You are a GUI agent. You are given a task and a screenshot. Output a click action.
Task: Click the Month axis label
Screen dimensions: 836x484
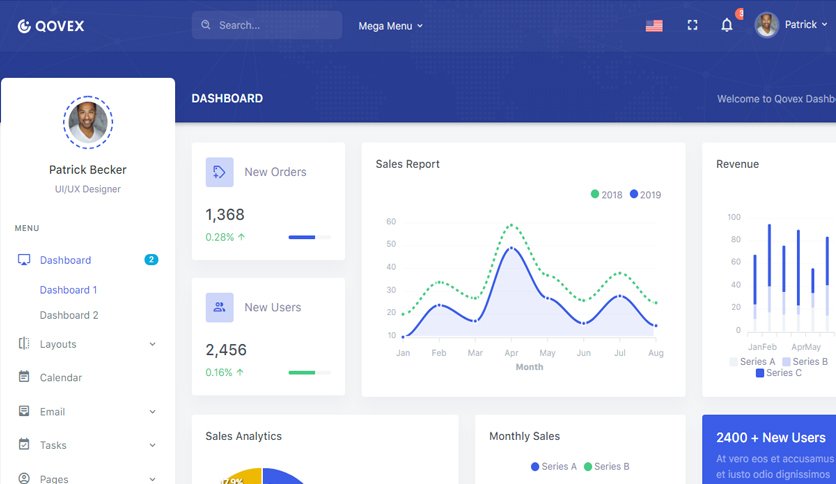pos(529,367)
